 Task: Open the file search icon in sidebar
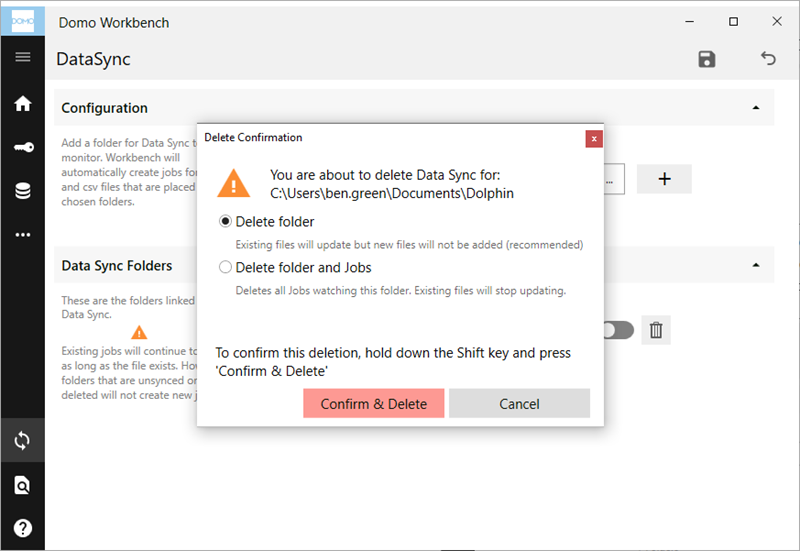pyautogui.click(x=22, y=485)
